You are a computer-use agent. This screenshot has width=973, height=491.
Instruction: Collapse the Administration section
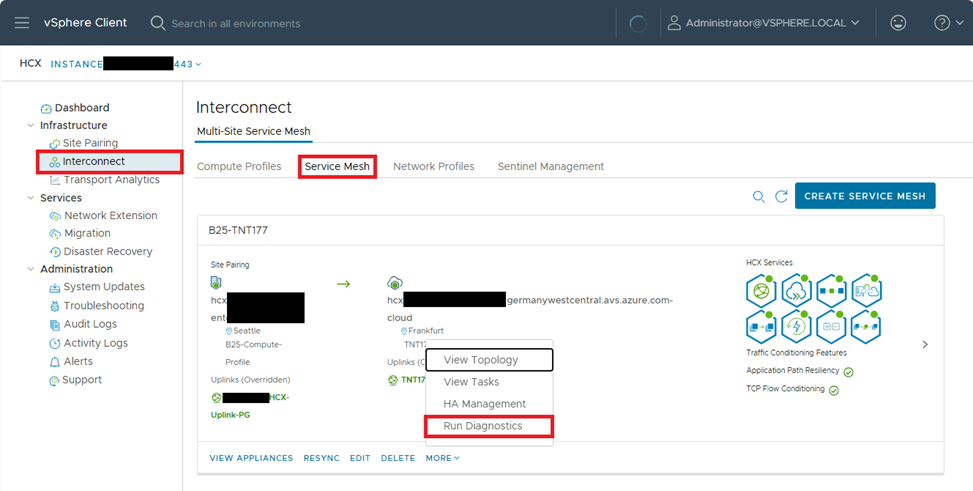[30, 269]
